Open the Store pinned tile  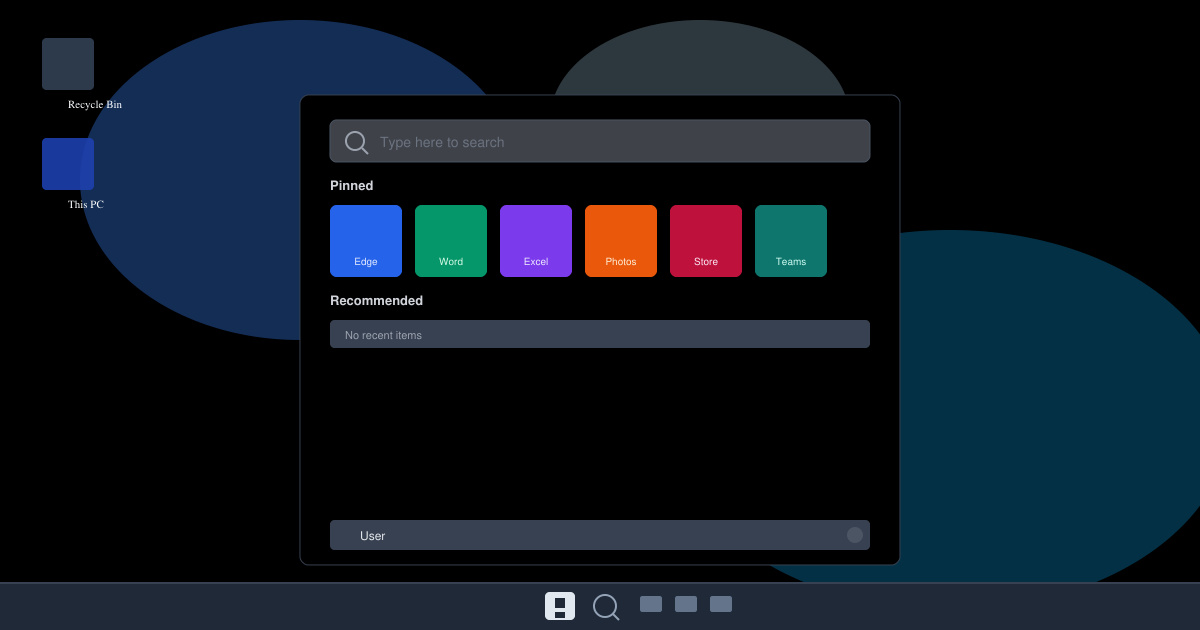click(x=706, y=241)
